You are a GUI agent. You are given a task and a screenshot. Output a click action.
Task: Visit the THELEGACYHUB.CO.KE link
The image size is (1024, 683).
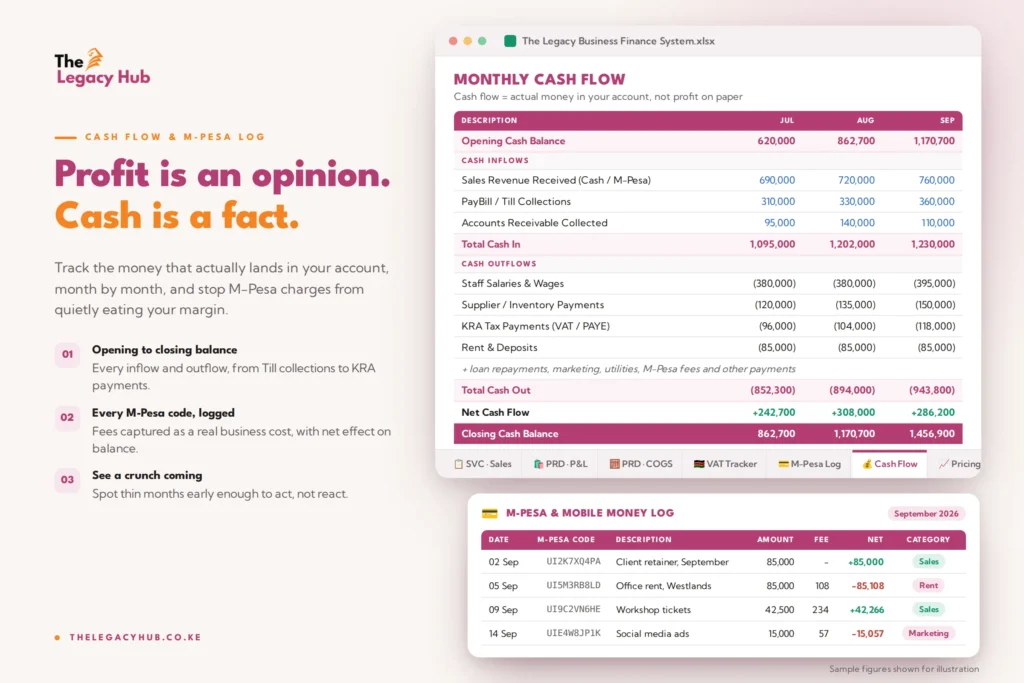135,637
